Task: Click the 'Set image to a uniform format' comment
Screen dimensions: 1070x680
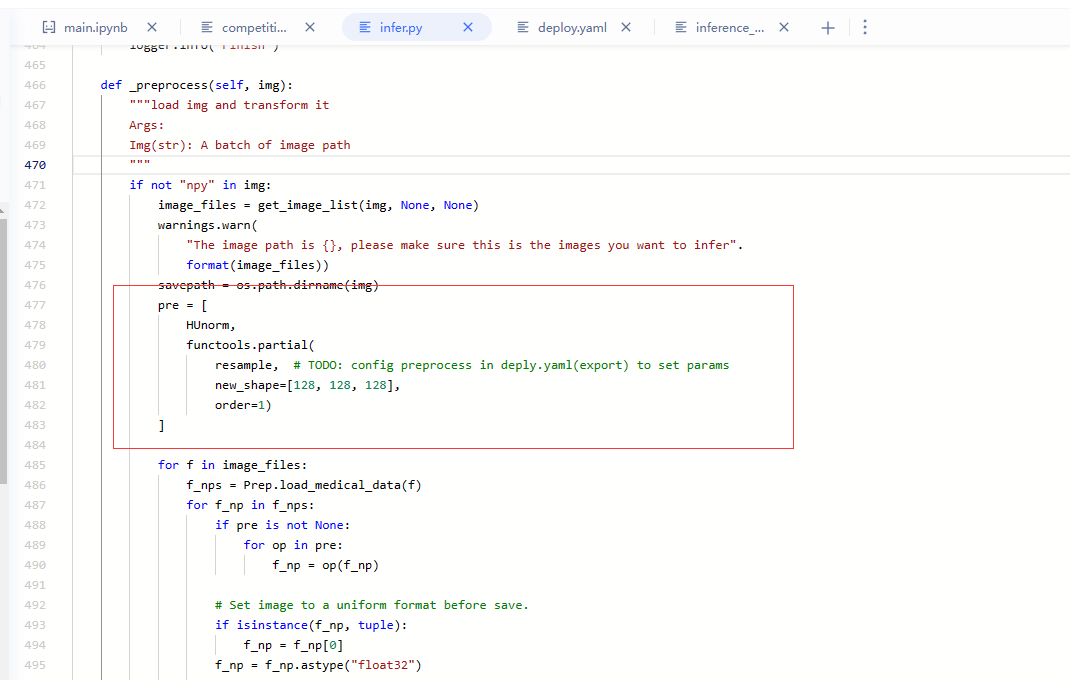Action: coord(372,605)
